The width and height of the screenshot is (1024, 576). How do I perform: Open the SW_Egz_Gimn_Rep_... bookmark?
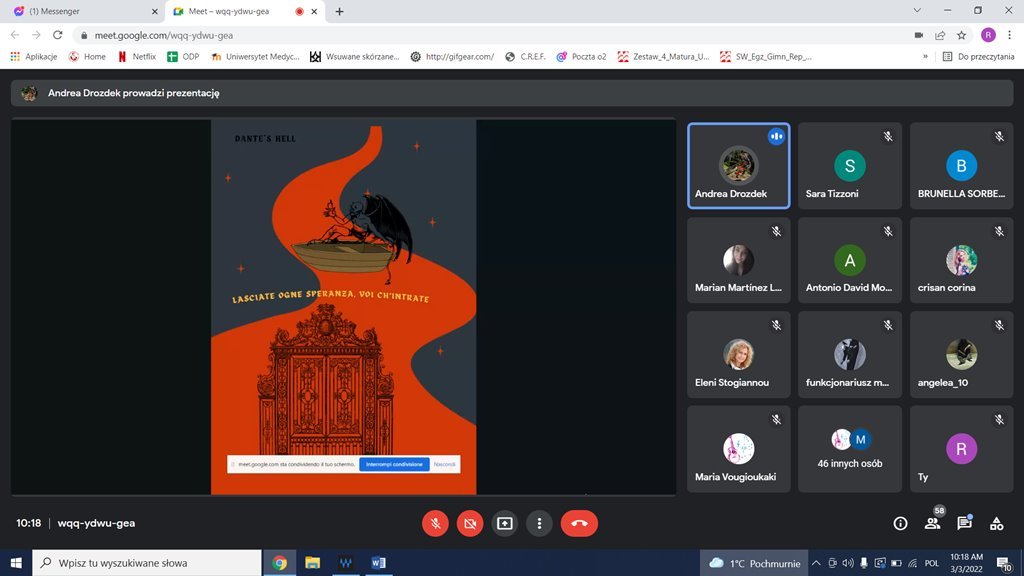pyautogui.click(x=765, y=57)
